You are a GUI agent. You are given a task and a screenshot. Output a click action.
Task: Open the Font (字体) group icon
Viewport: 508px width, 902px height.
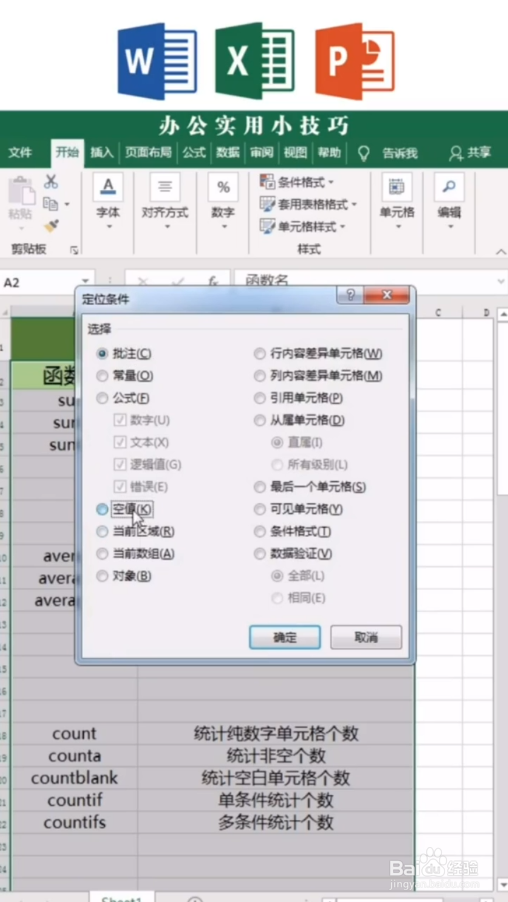[x=108, y=186]
